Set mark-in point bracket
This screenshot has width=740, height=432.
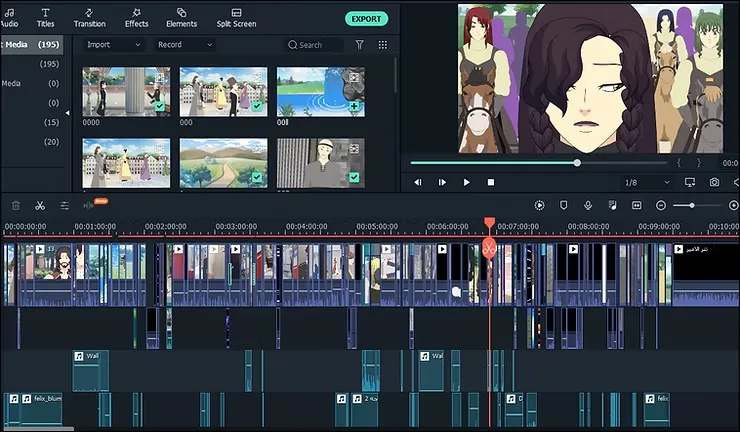click(679, 163)
